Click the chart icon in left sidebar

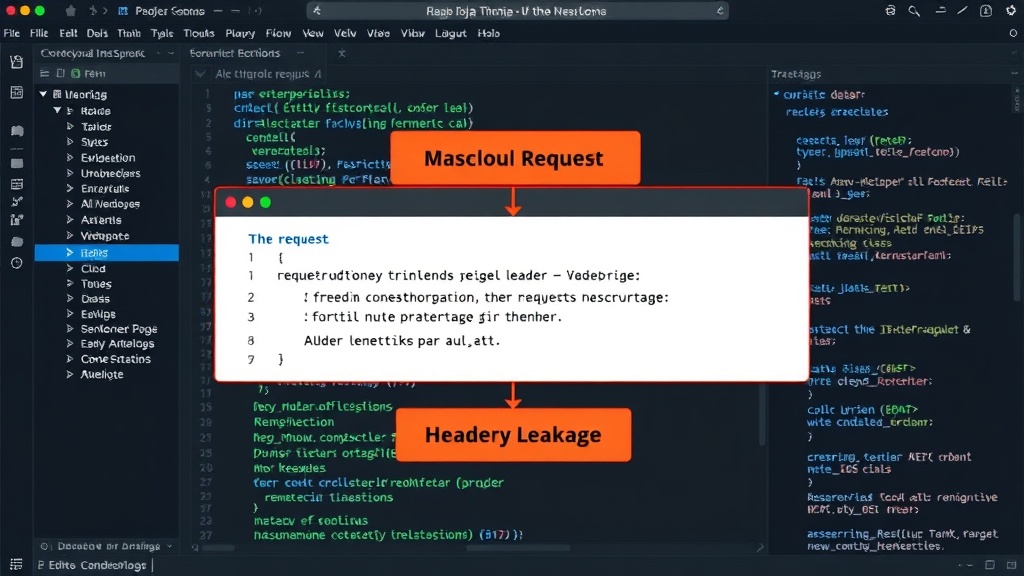(17, 219)
